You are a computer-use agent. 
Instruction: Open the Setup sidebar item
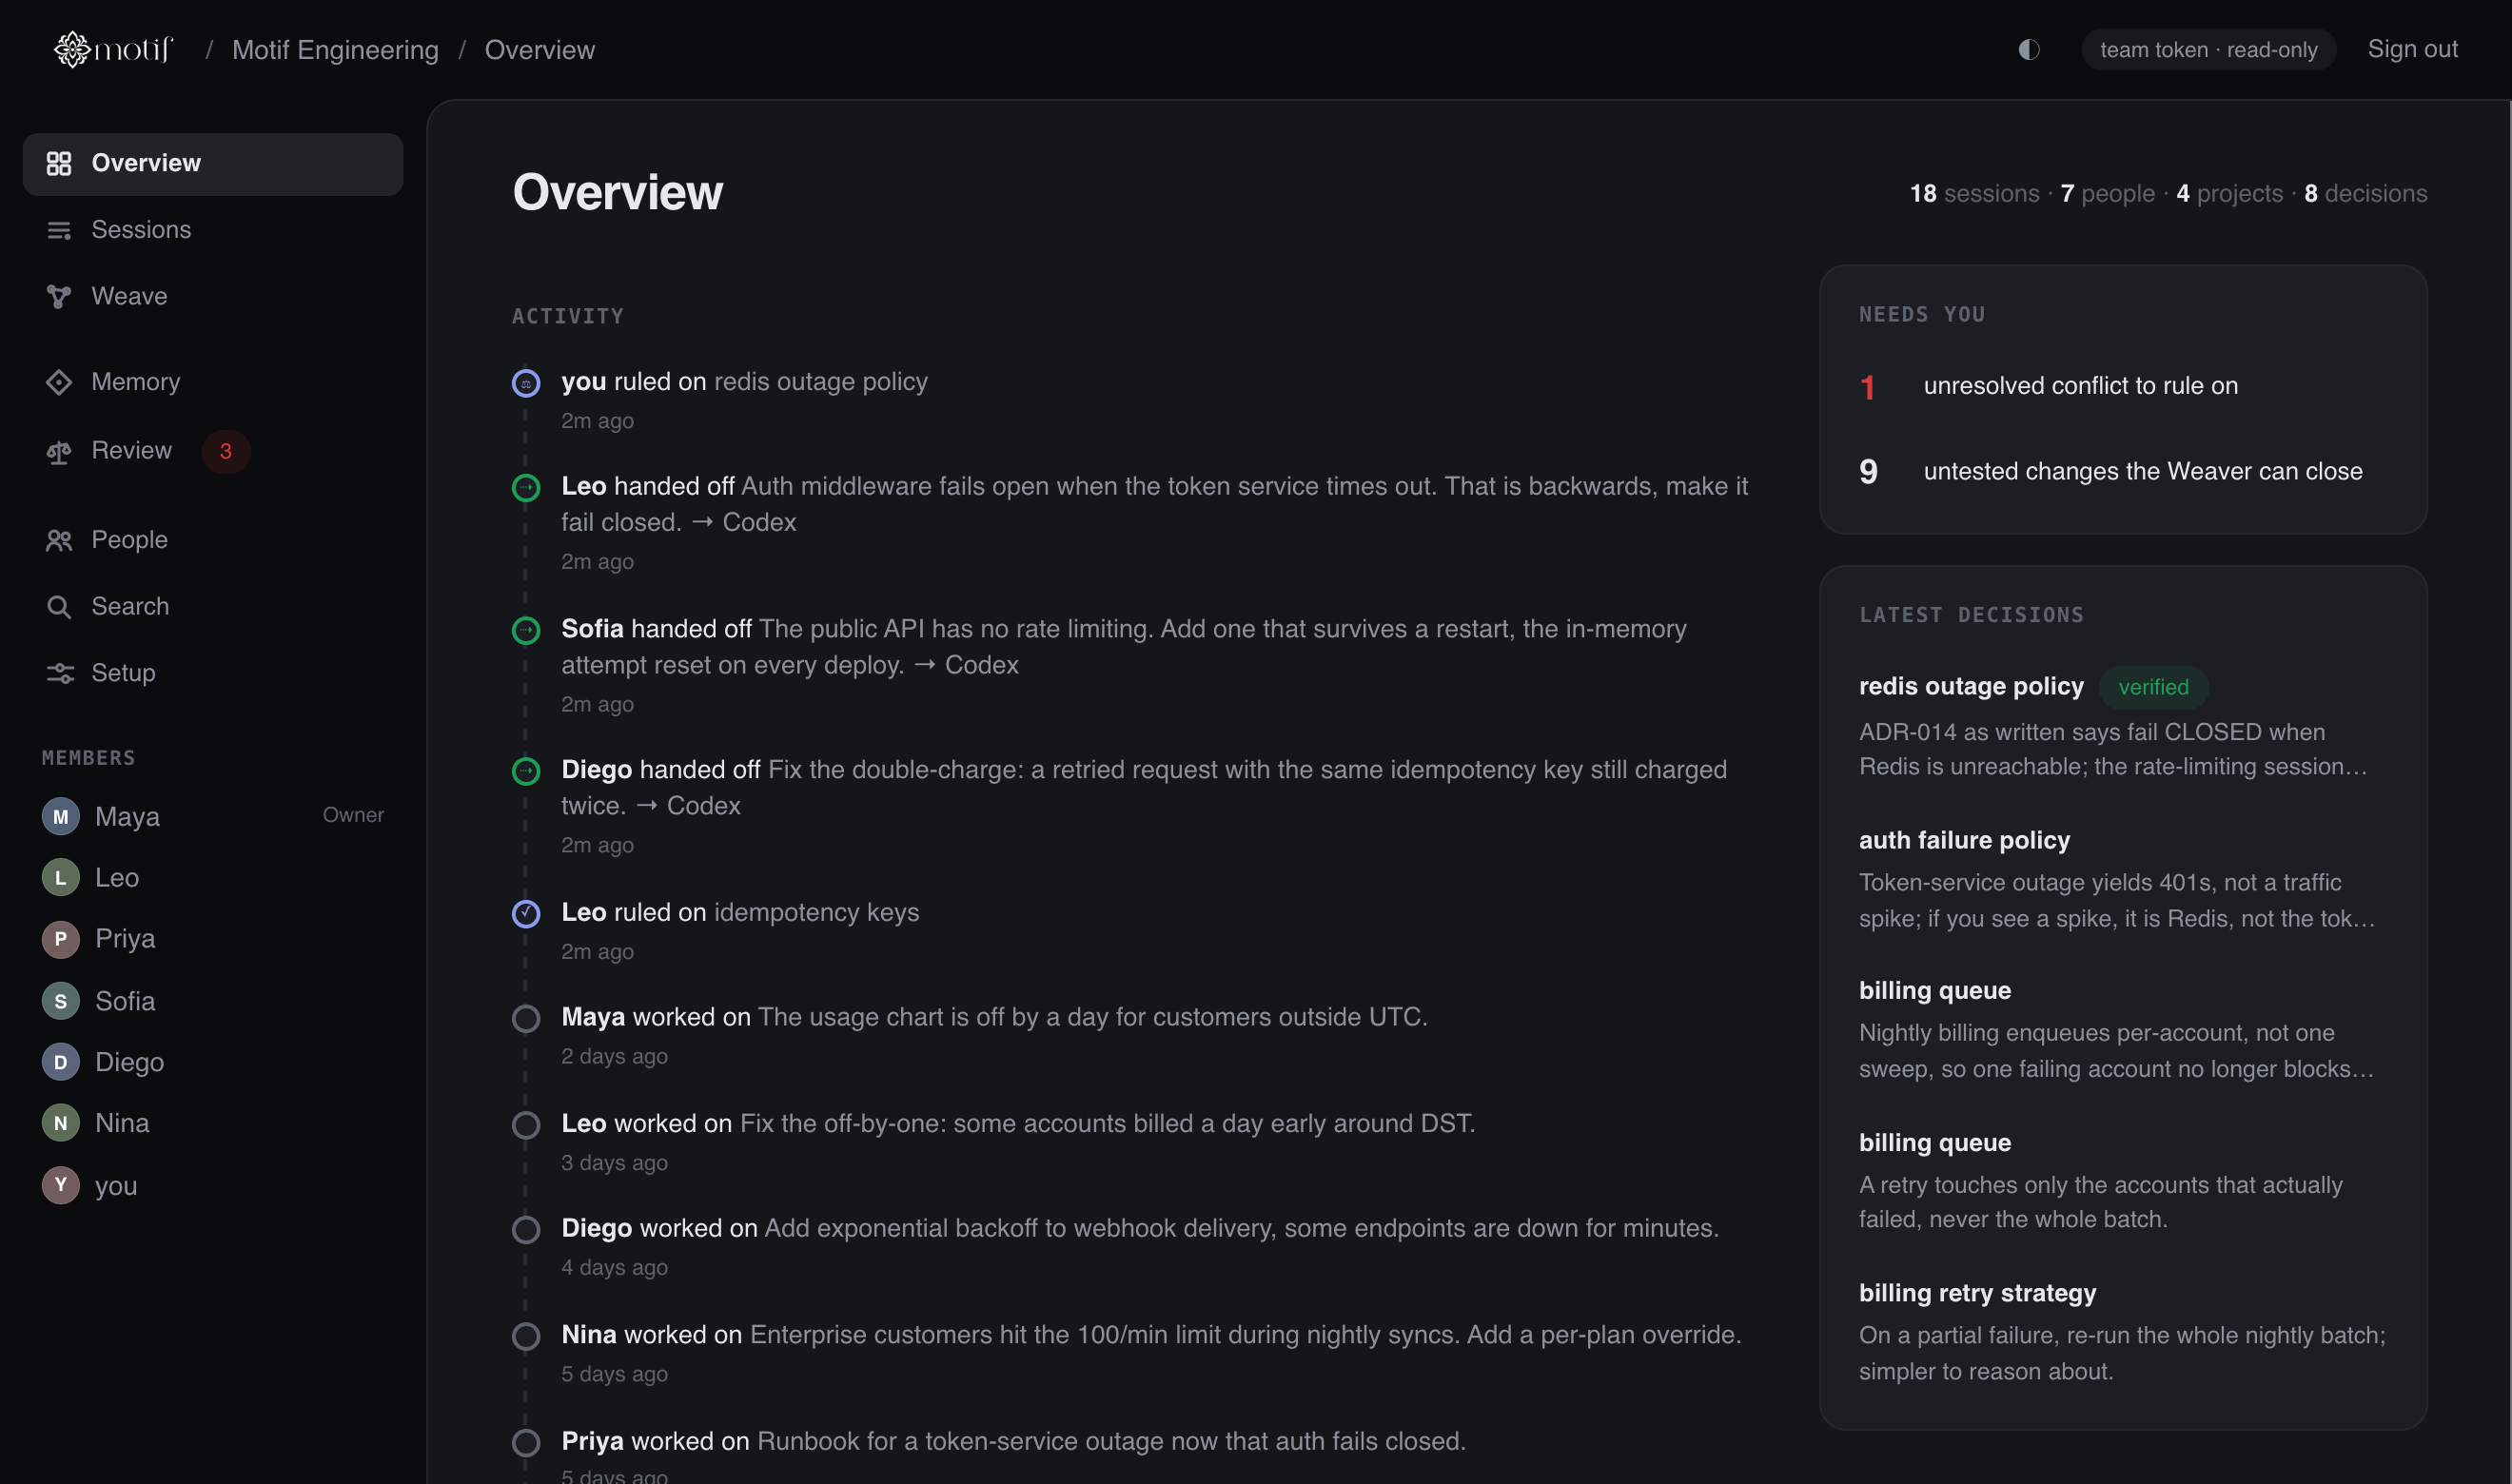[213, 673]
